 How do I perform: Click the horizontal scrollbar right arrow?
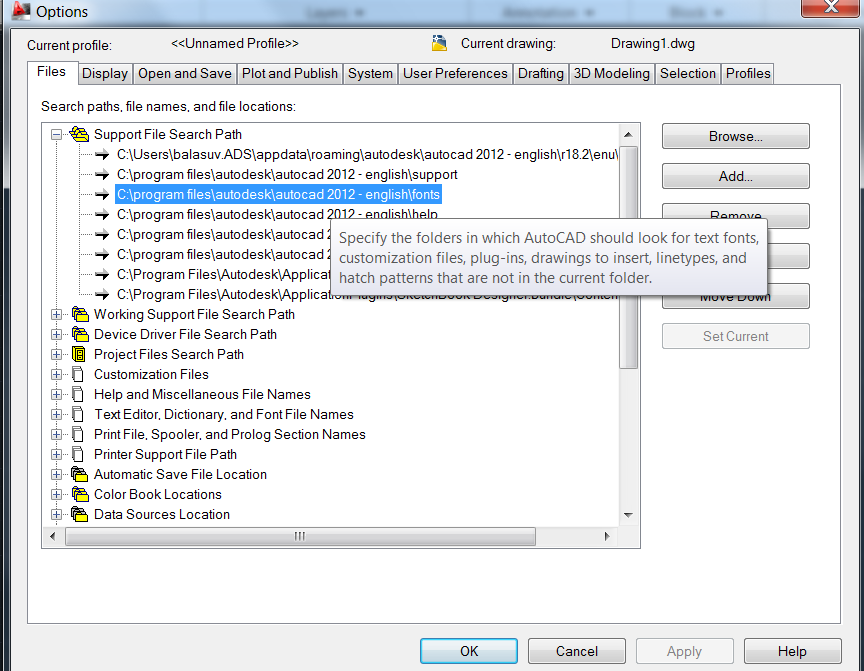[x=607, y=537]
